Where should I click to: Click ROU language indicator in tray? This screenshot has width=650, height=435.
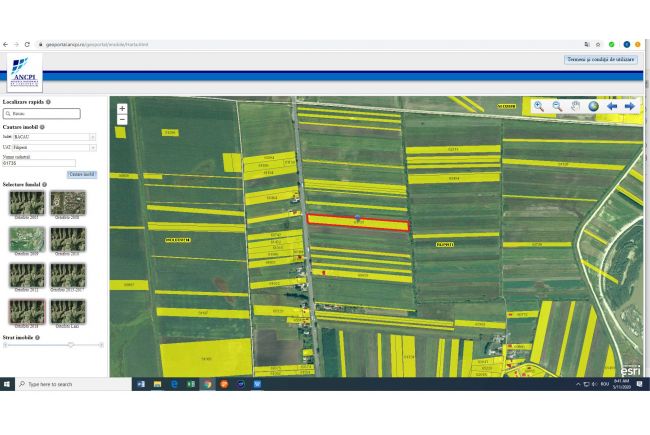pyautogui.click(x=605, y=384)
